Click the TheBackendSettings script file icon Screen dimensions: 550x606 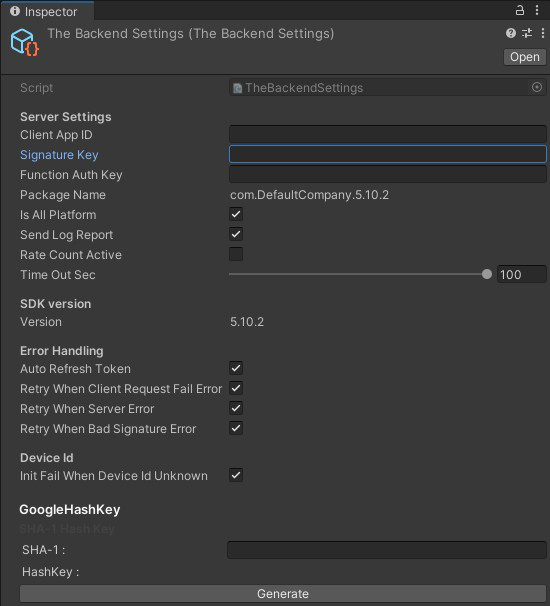tap(237, 88)
